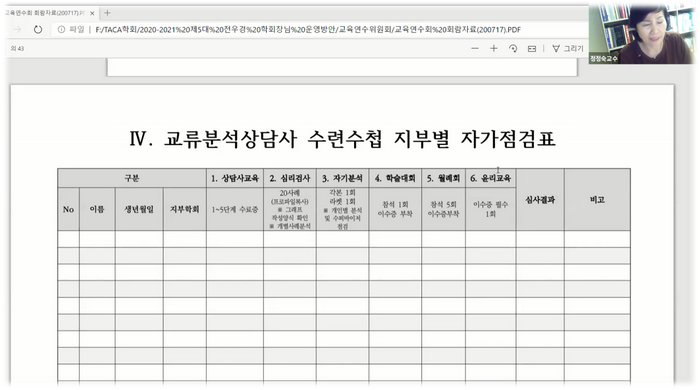Rotate the PDF page
Image resolution: width=700 pixels, height=390 pixels.
513,48
